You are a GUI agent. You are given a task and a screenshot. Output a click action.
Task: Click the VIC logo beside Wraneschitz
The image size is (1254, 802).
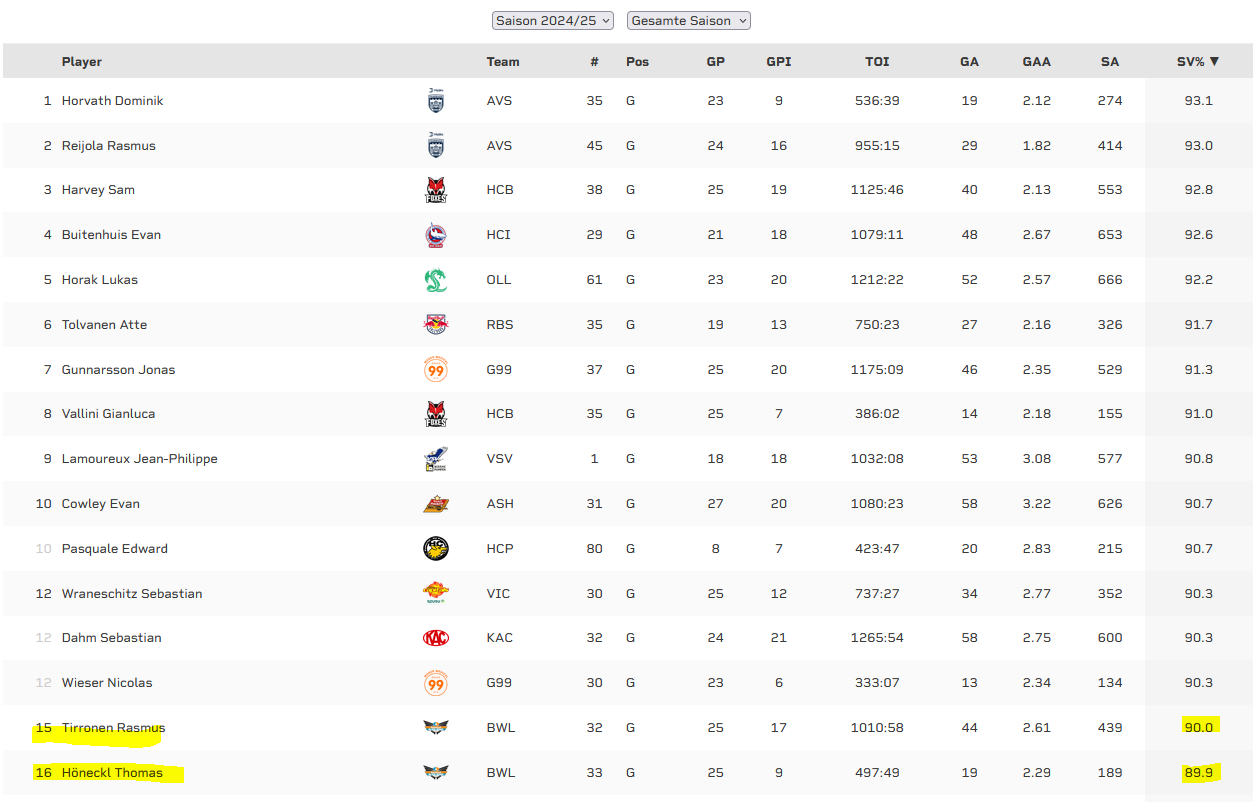click(435, 593)
